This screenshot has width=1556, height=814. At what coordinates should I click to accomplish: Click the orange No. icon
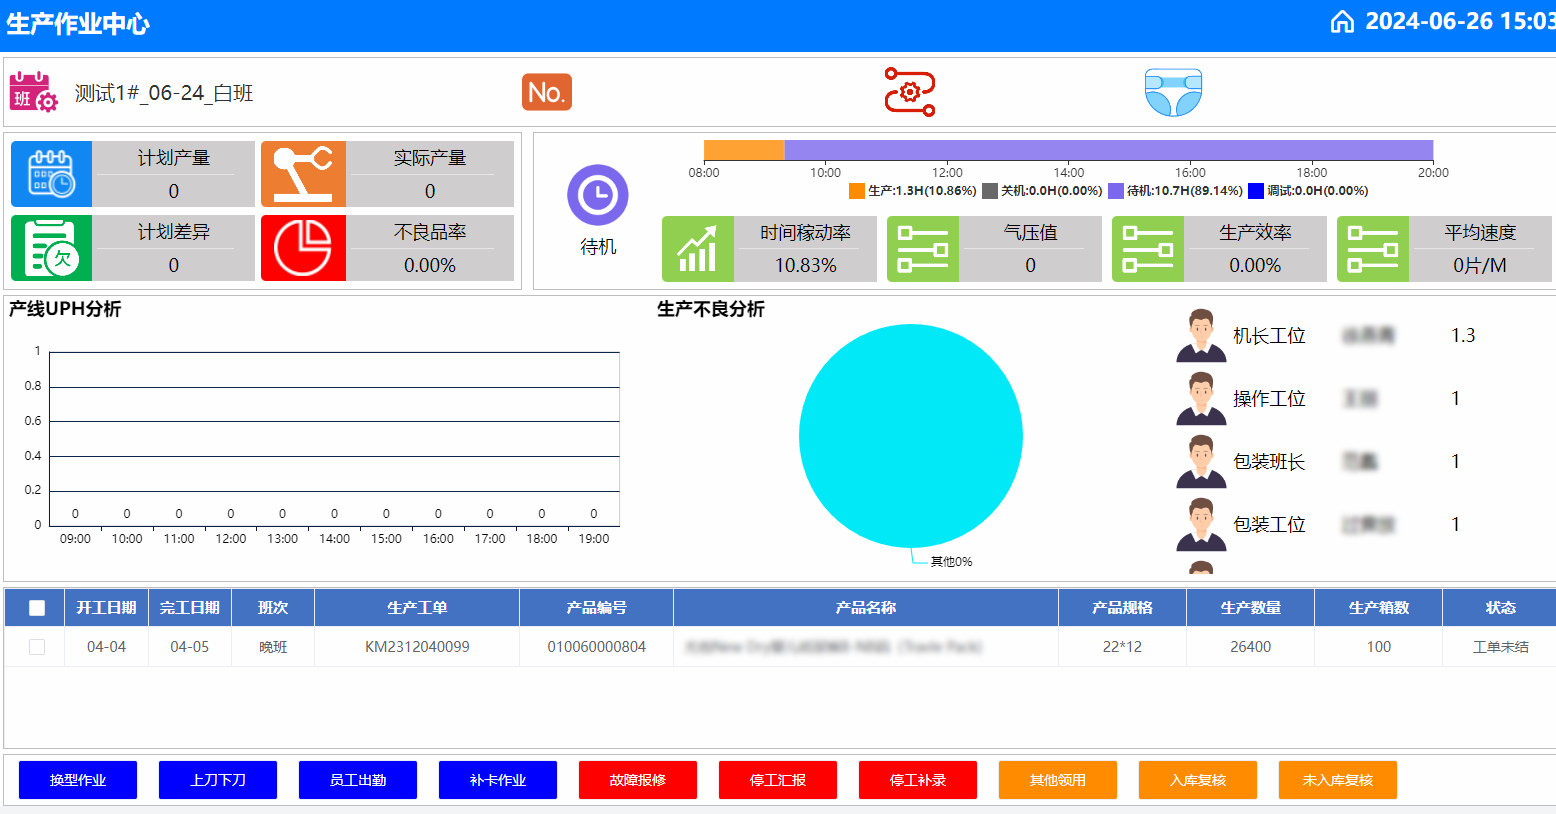pyautogui.click(x=546, y=92)
